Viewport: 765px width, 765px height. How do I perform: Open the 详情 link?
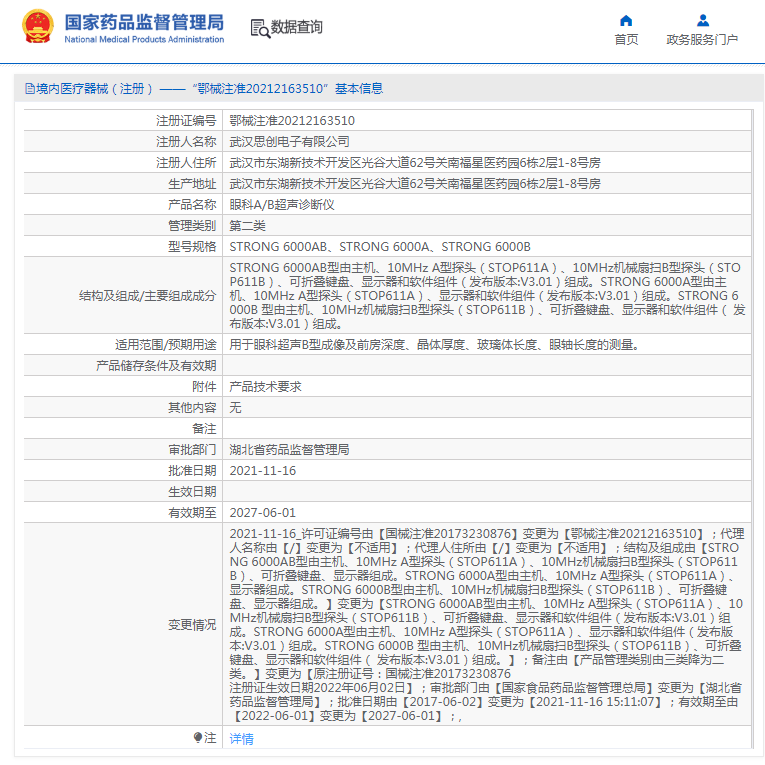click(x=241, y=739)
